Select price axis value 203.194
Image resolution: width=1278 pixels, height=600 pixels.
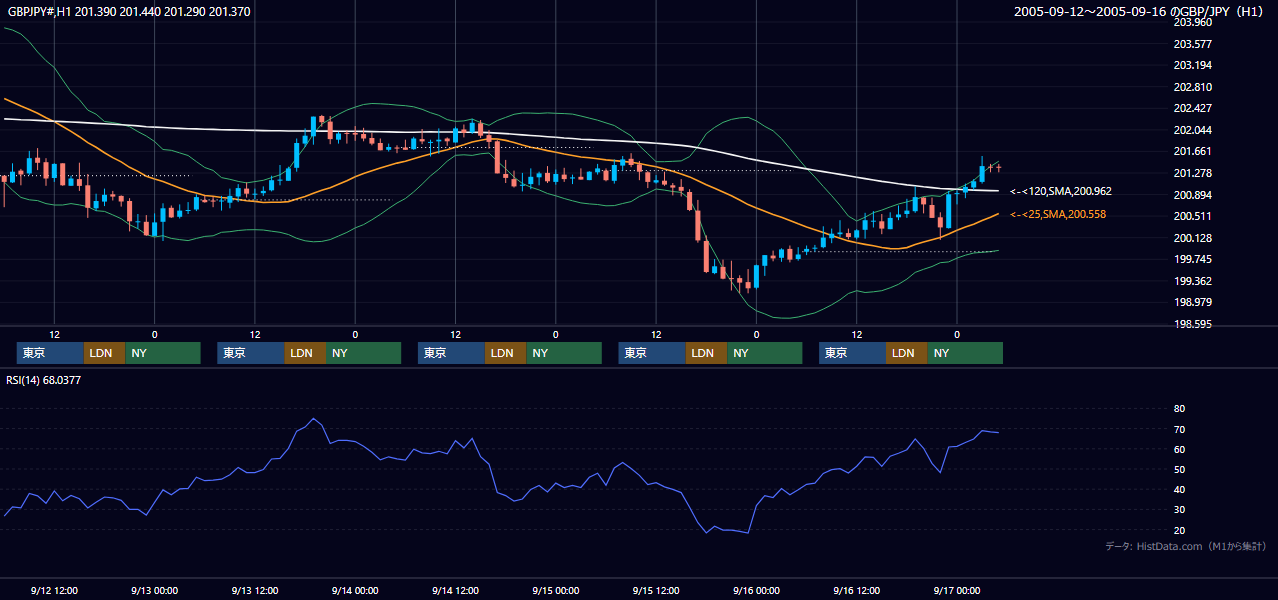point(1192,65)
